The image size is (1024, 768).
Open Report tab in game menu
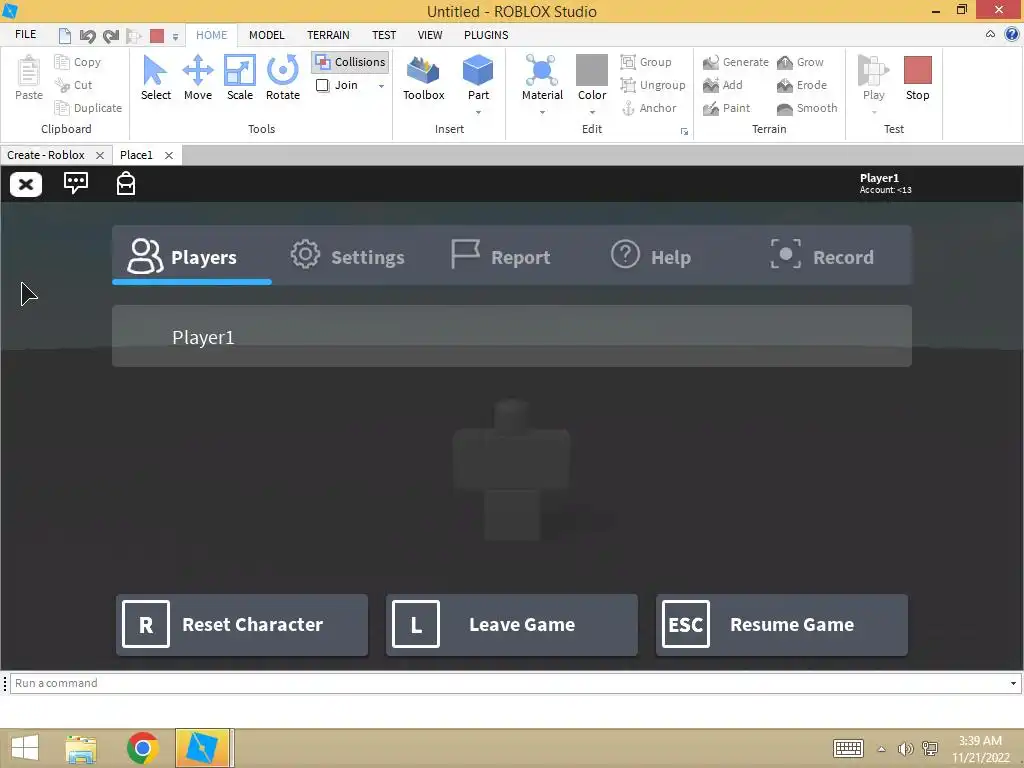[x=501, y=256]
